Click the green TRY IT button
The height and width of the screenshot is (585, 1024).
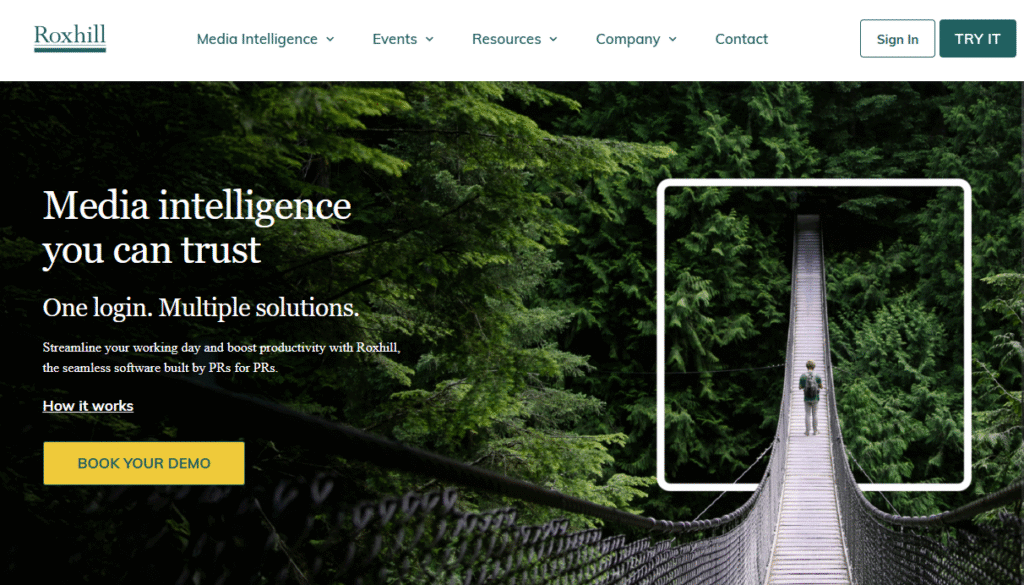coord(978,39)
